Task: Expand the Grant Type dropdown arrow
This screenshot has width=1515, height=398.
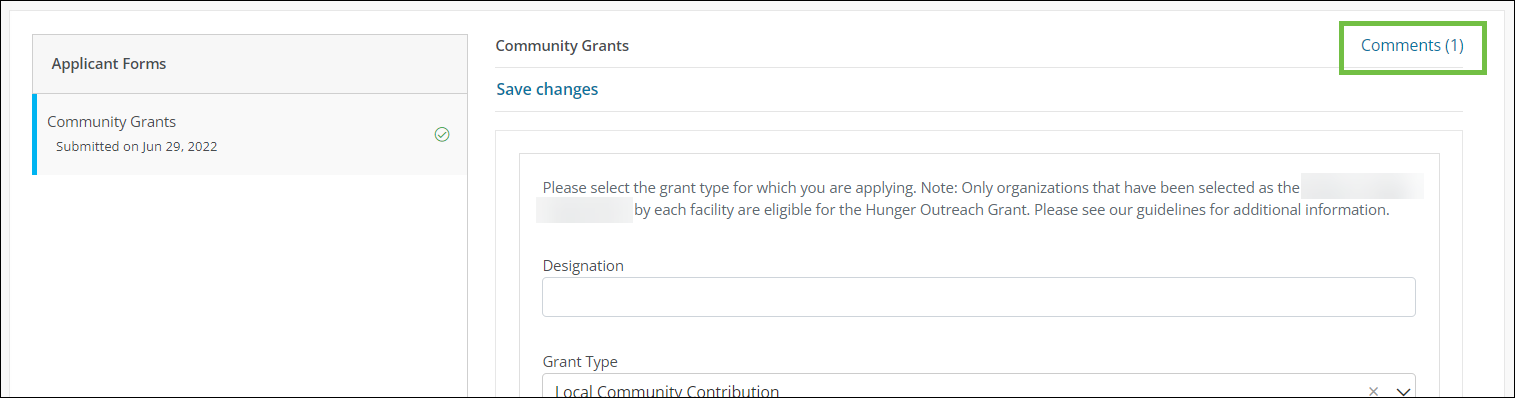Action: [x=1402, y=391]
